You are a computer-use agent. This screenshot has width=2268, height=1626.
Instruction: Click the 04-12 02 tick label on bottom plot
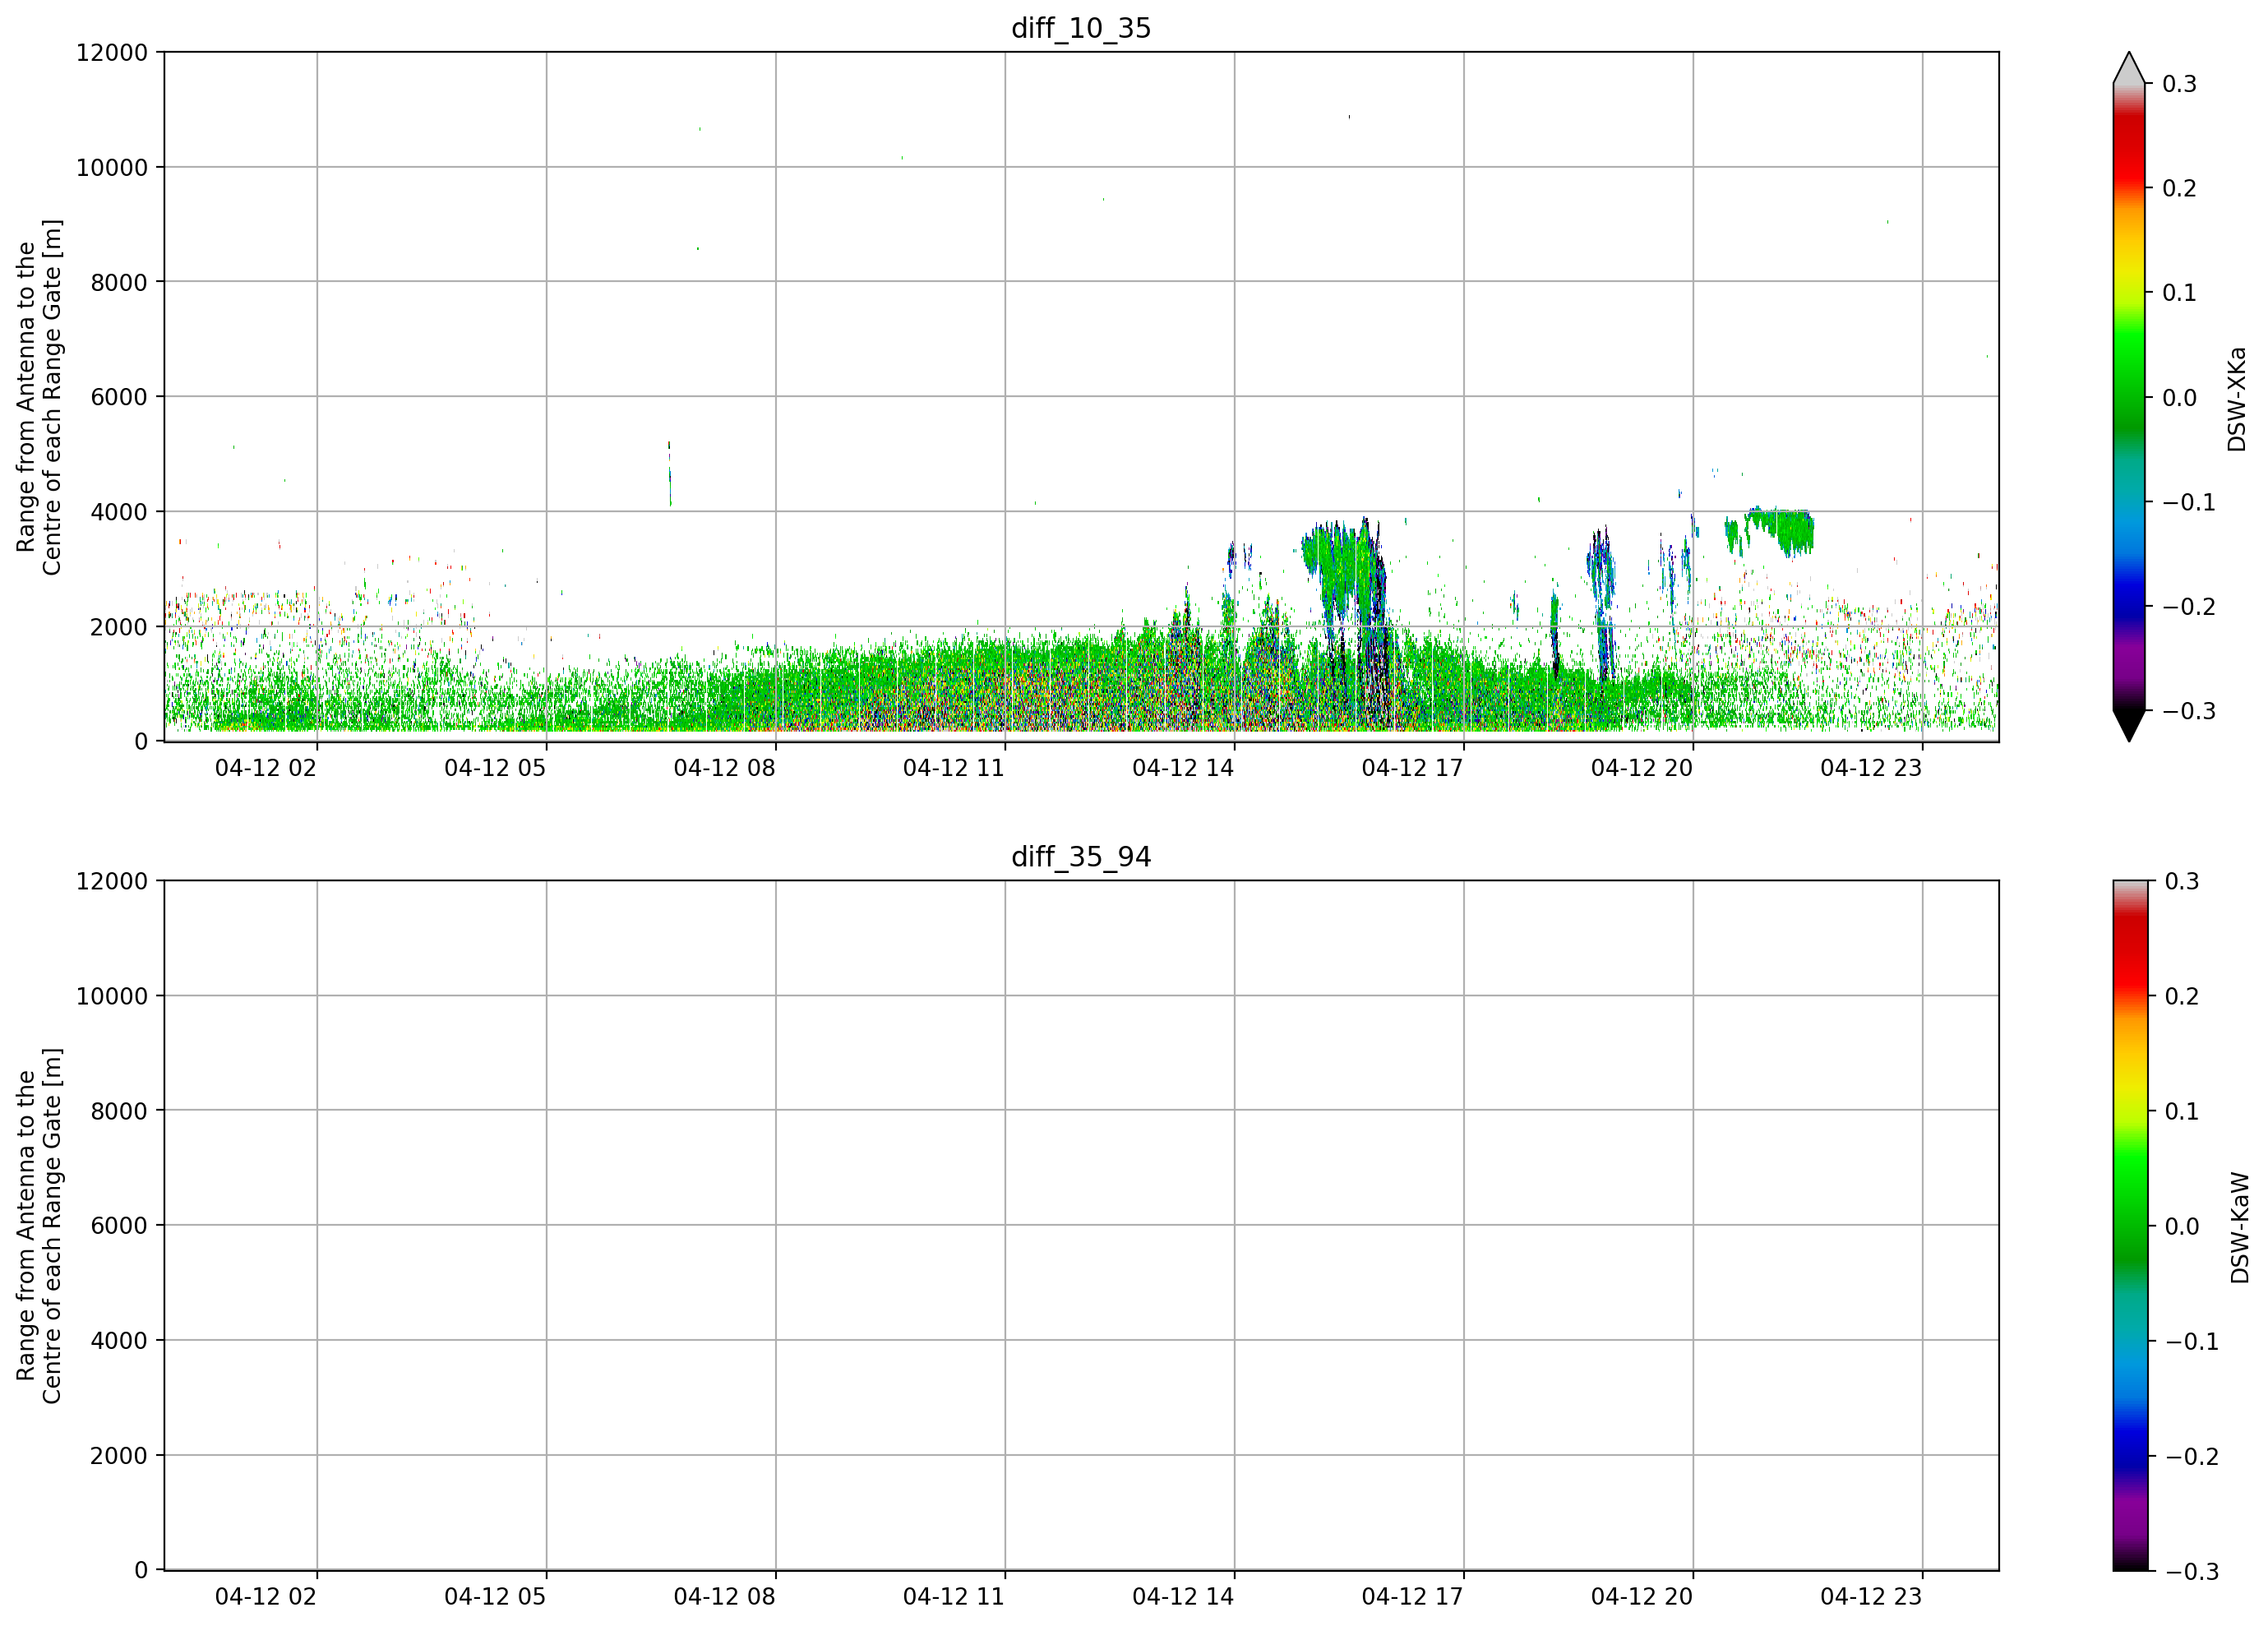(265, 1597)
